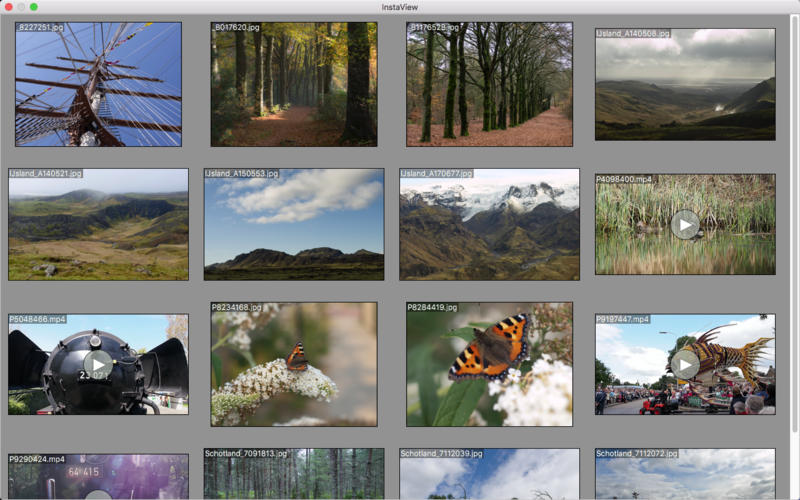The image size is (800, 500).
Task: Play the P4098400.mp4 reeds video
Action: [x=684, y=224]
